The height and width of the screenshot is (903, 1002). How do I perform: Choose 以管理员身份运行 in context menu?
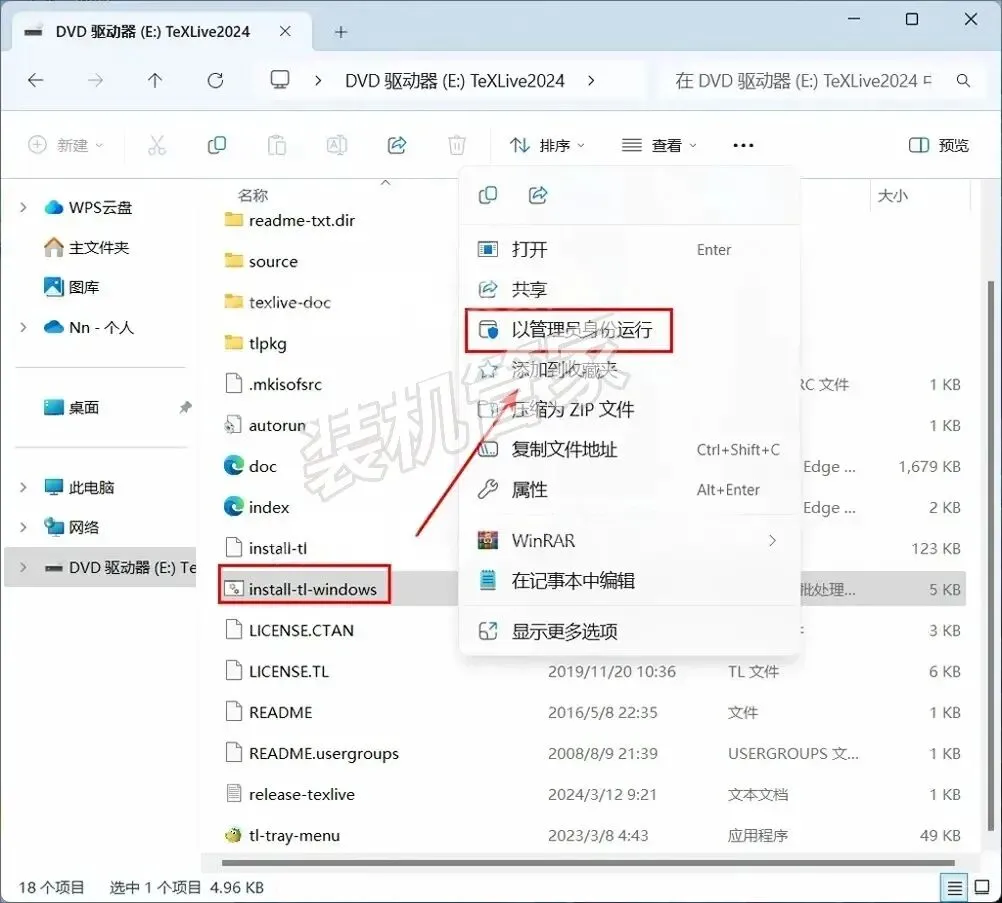[x=569, y=330]
